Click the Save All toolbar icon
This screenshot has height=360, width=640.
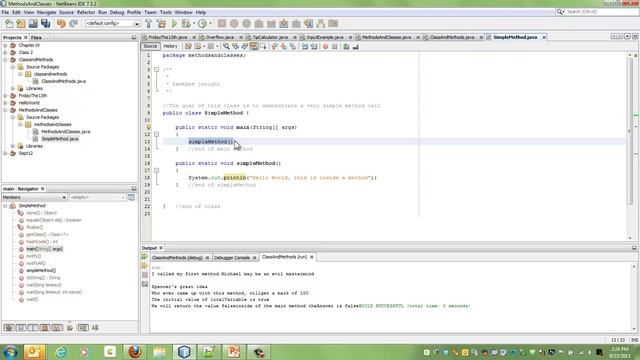tap(45, 24)
